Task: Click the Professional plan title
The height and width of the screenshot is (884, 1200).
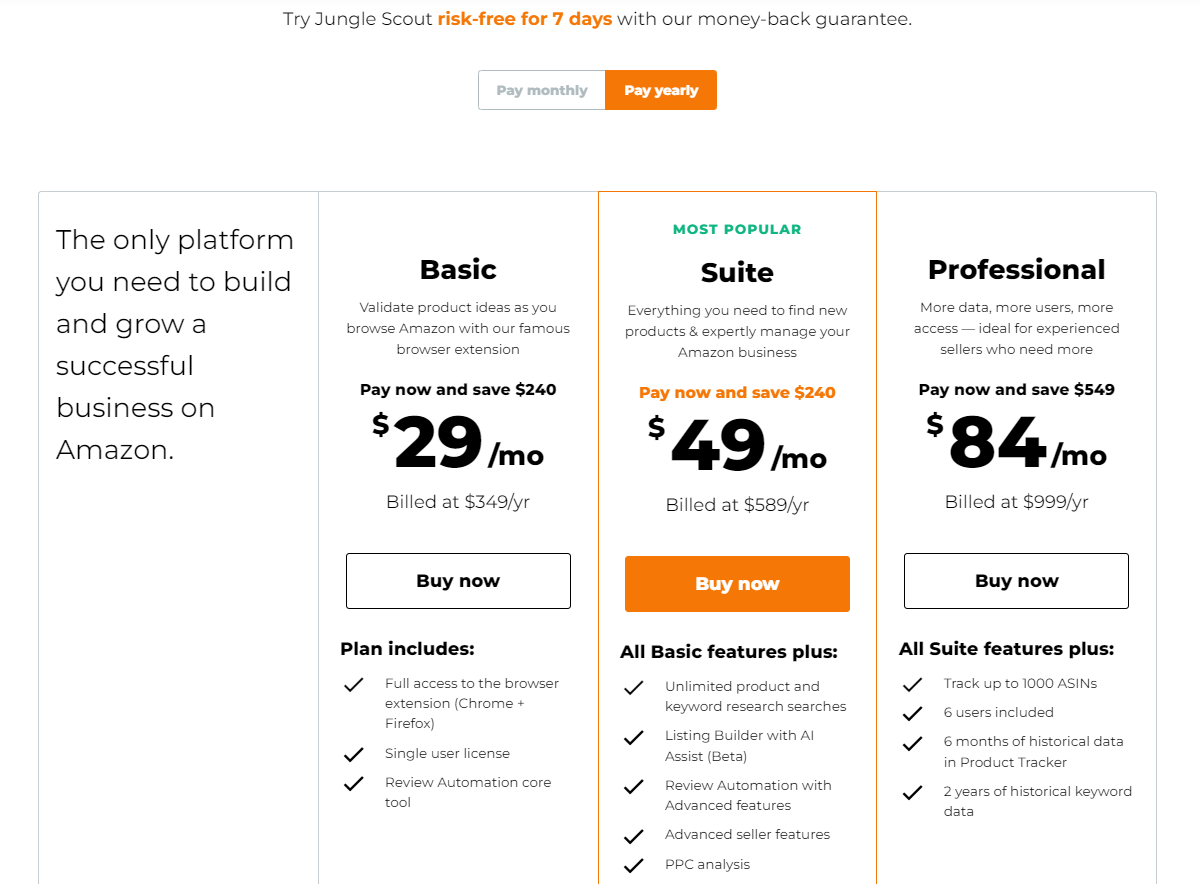Action: [x=1016, y=270]
